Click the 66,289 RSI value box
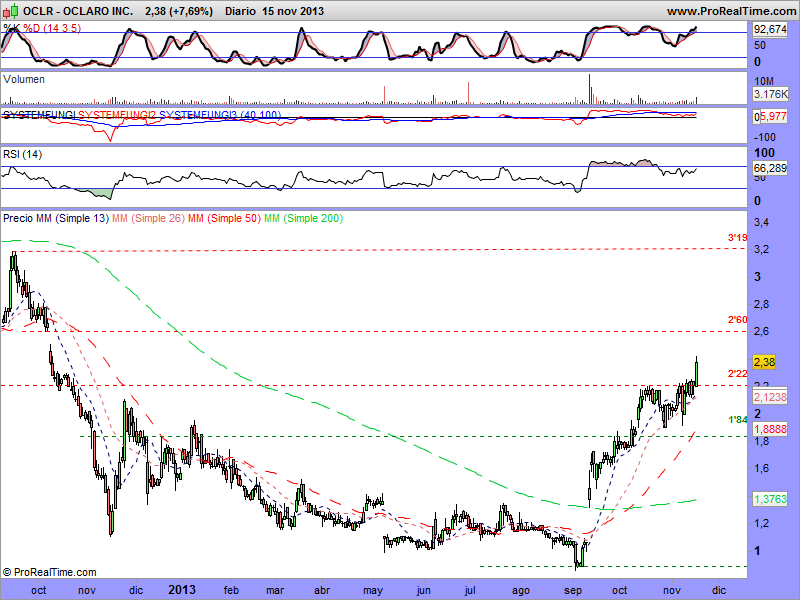Viewport: 800px width, 600px height. click(770, 168)
